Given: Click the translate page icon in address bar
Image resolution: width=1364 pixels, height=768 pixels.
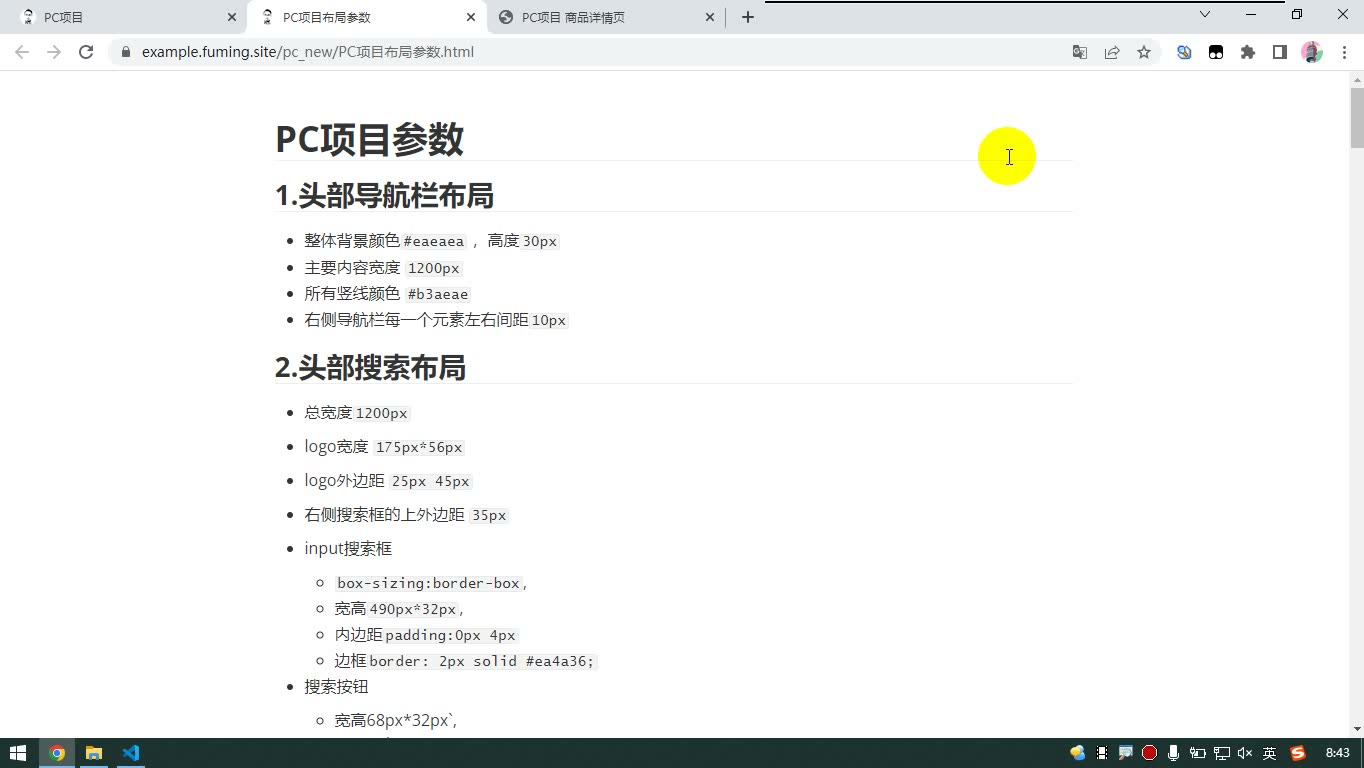Looking at the screenshot, I should coord(1080,52).
